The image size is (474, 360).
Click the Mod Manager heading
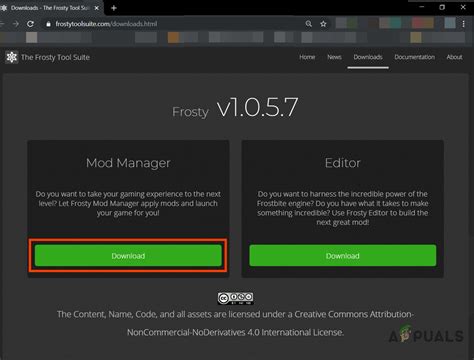(128, 163)
